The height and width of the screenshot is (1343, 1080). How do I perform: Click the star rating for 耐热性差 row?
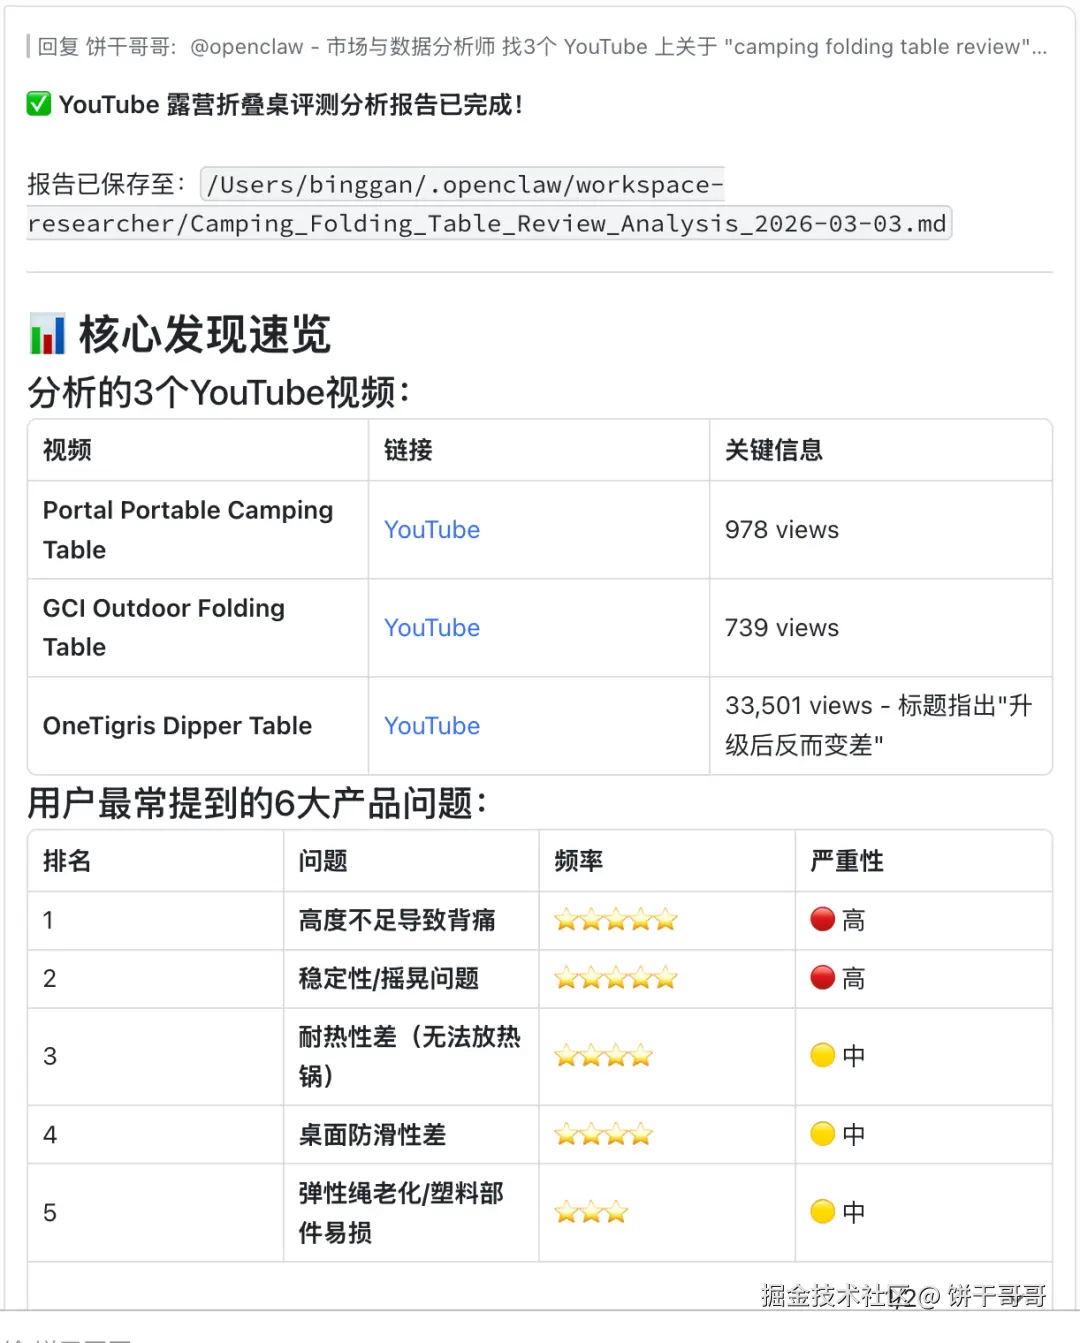pyautogui.click(x=604, y=1056)
